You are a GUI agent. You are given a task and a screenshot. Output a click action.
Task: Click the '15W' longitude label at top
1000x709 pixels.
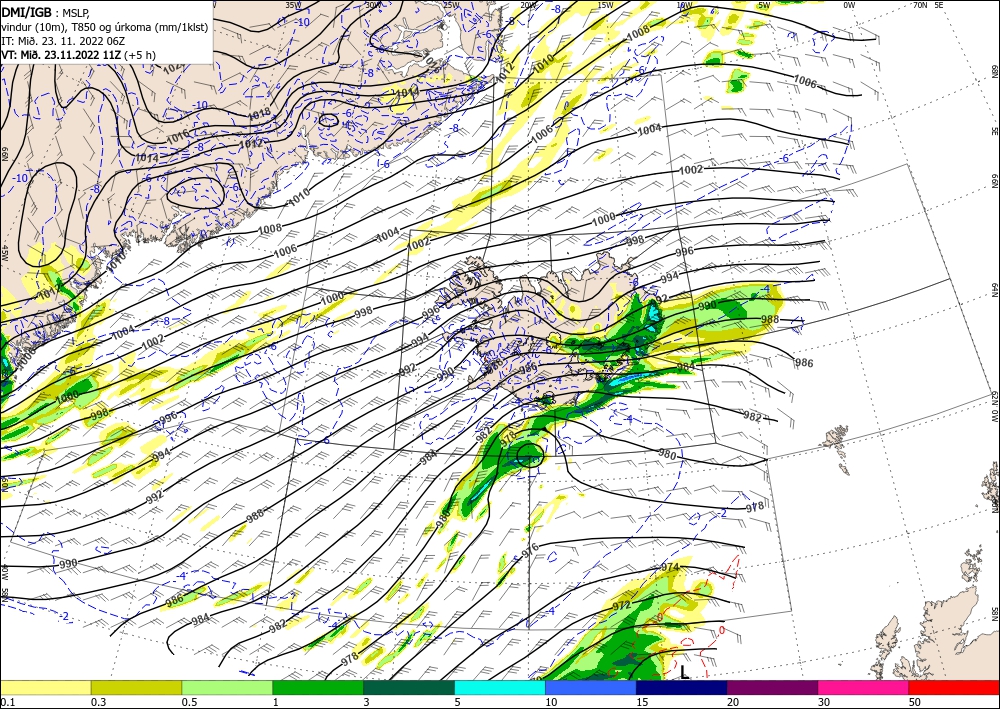[605, 5]
